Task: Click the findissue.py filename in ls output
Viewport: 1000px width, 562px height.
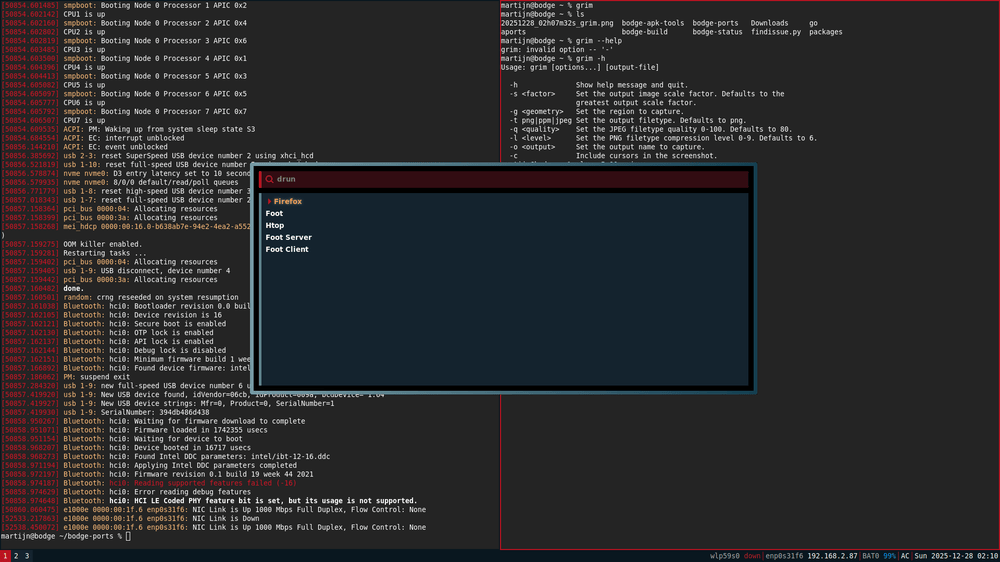Action: coord(776,32)
